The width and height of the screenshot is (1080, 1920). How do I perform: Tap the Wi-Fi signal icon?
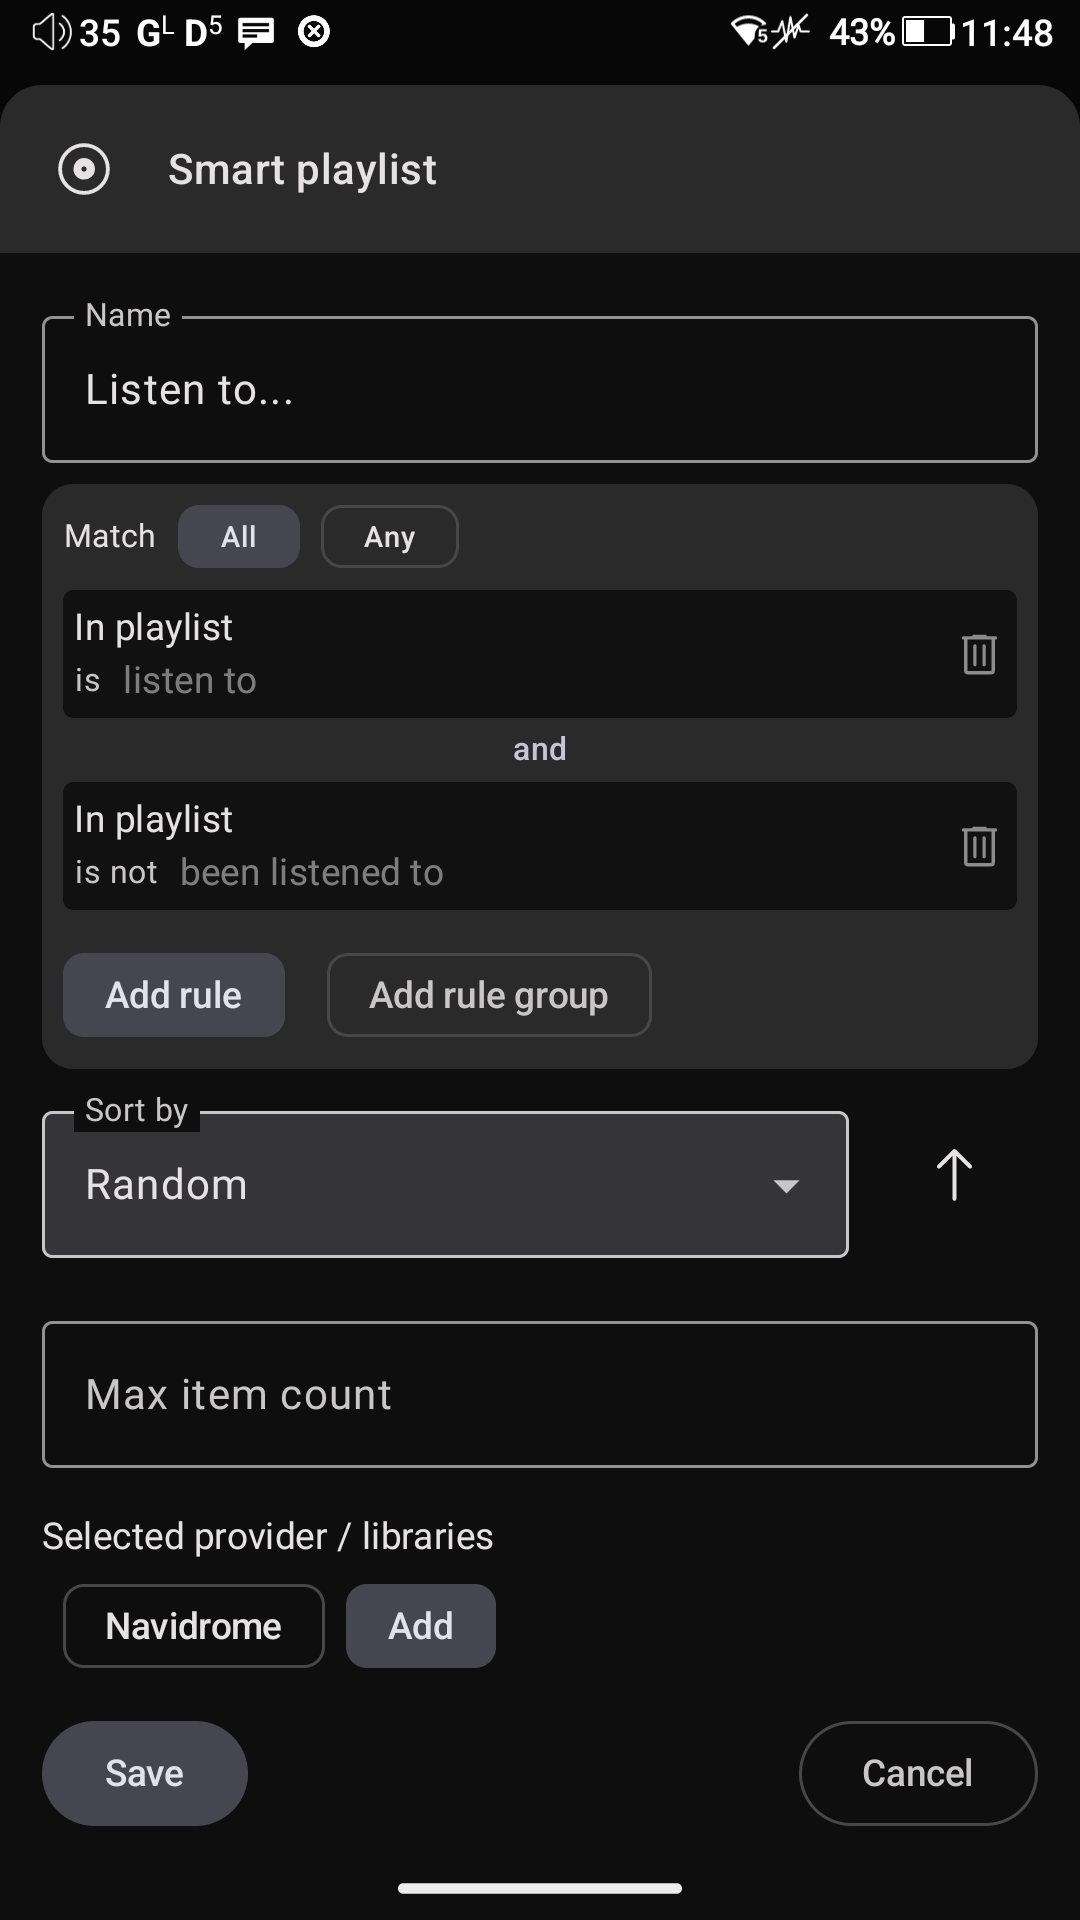[750, 32]
